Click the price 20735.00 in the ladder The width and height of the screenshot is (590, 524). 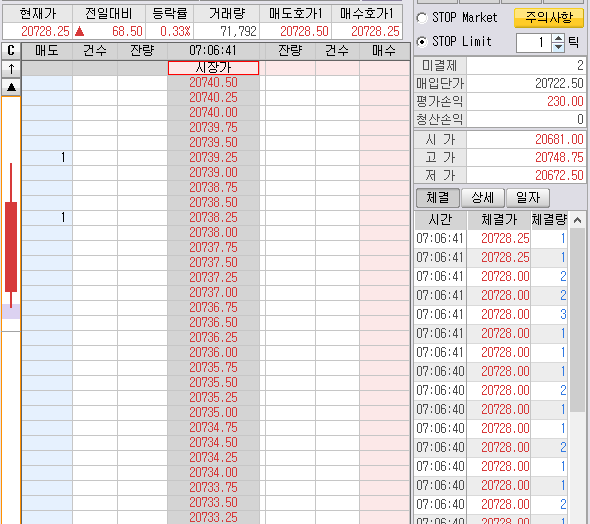point(213,413)
